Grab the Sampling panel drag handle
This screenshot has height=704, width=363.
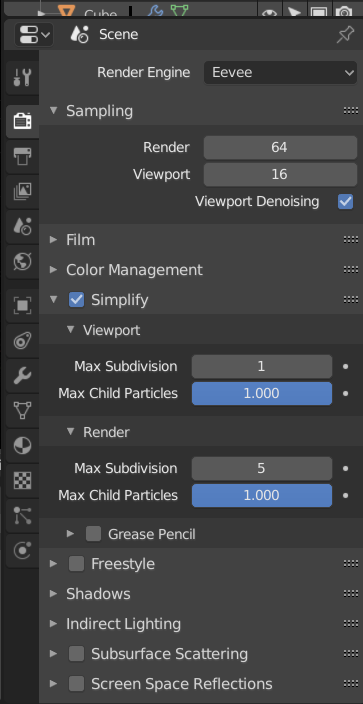(x=351, y=110)
